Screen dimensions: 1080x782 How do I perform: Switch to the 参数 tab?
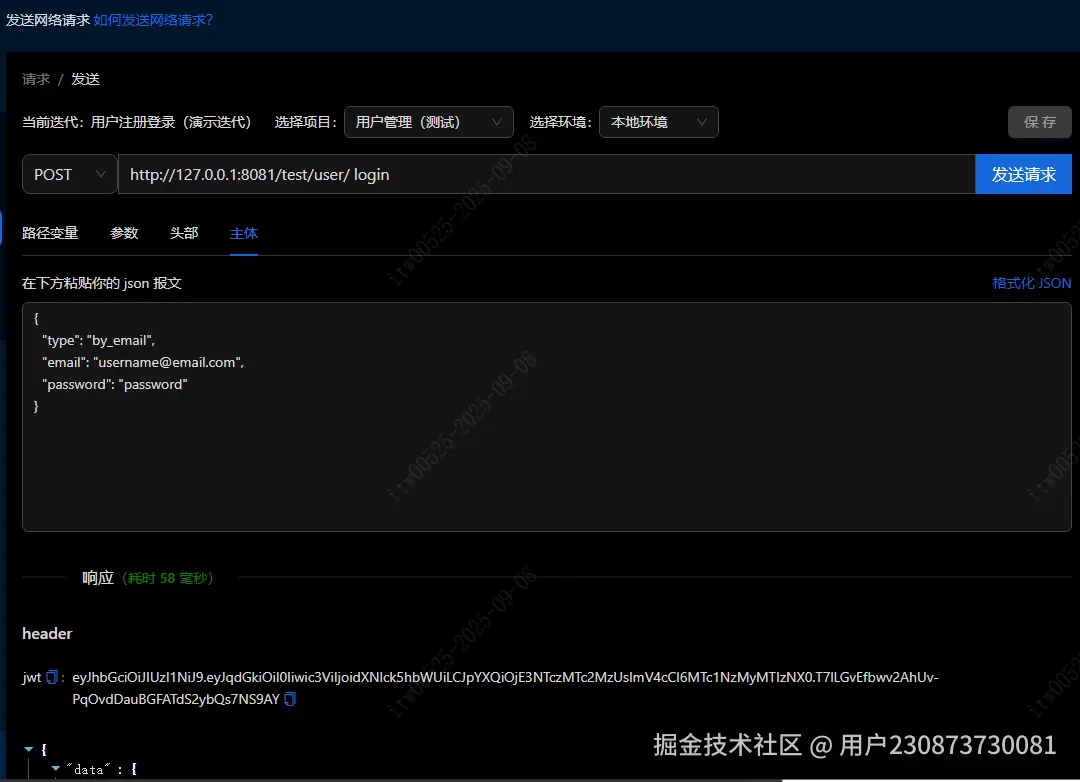pyautogui.click(x=124, y=234)
